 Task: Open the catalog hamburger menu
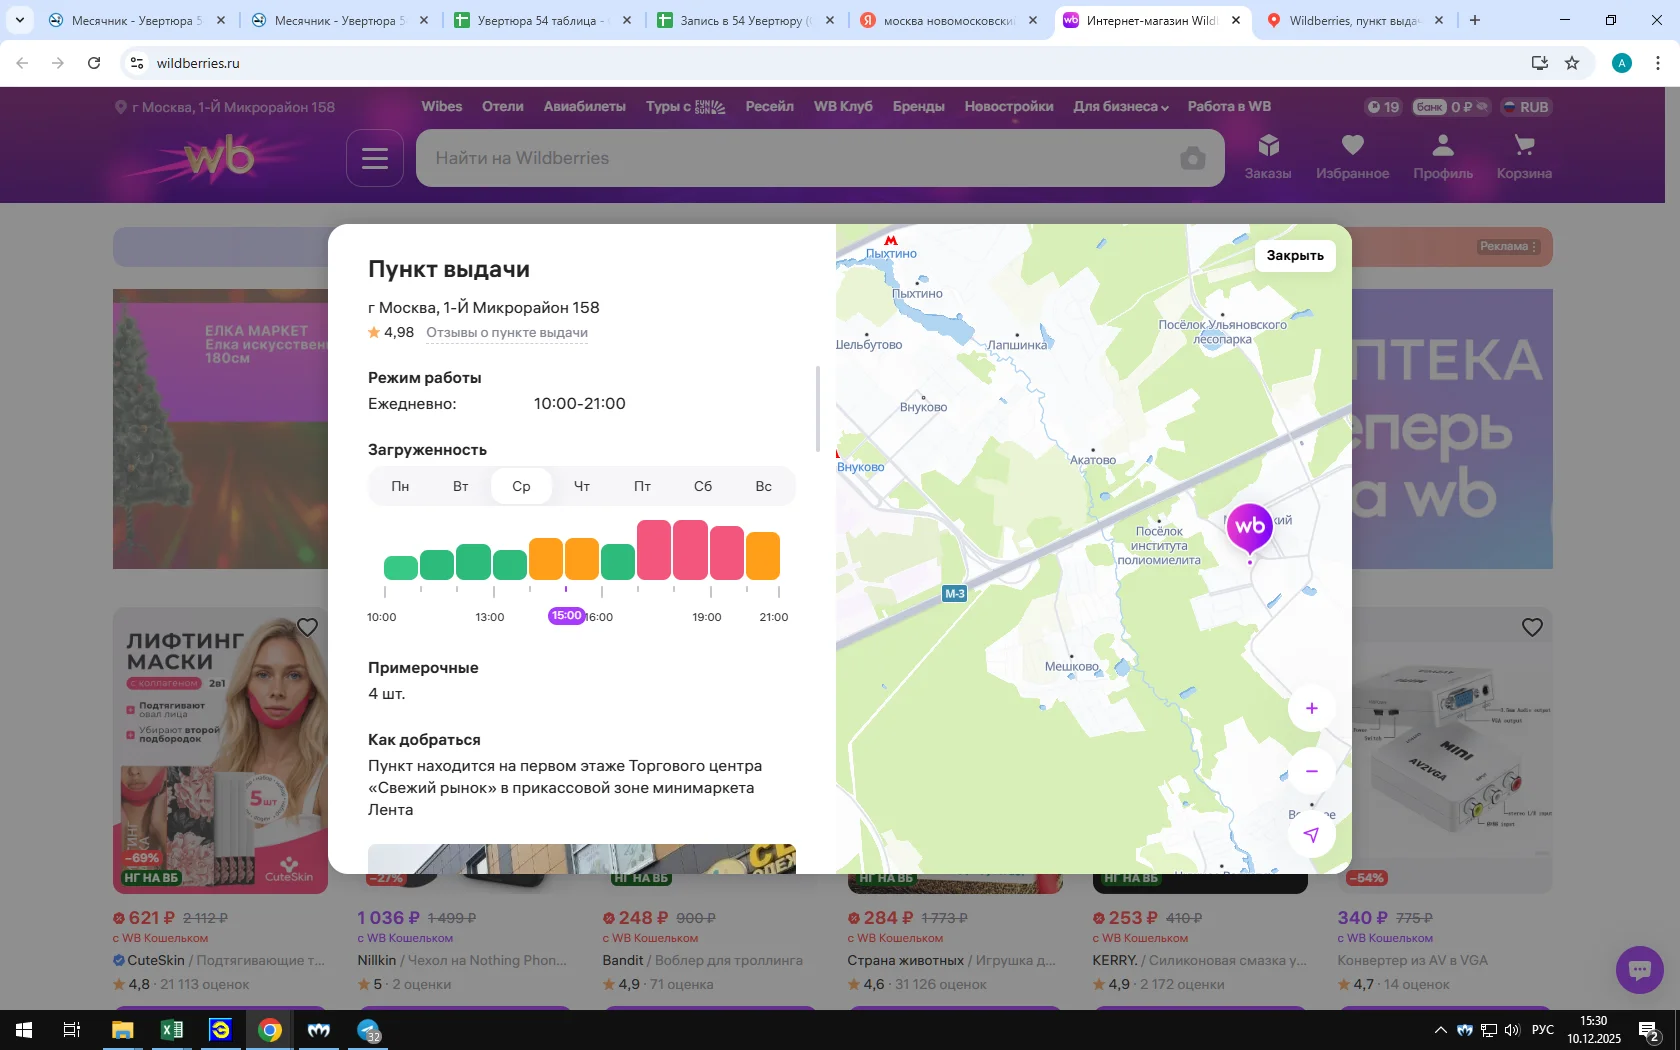pyautogui.click(x=375, y=158)
